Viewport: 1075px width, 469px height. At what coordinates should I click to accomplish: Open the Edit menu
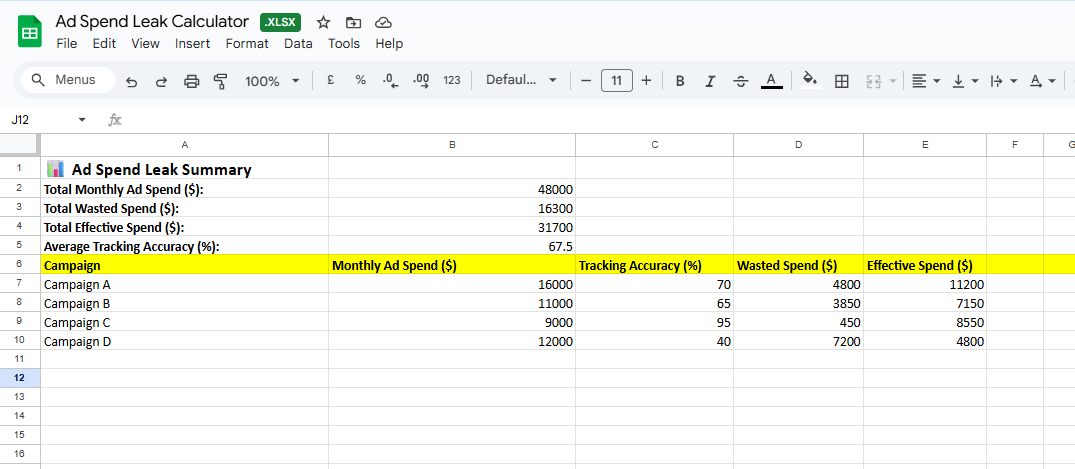click(104, 43)
